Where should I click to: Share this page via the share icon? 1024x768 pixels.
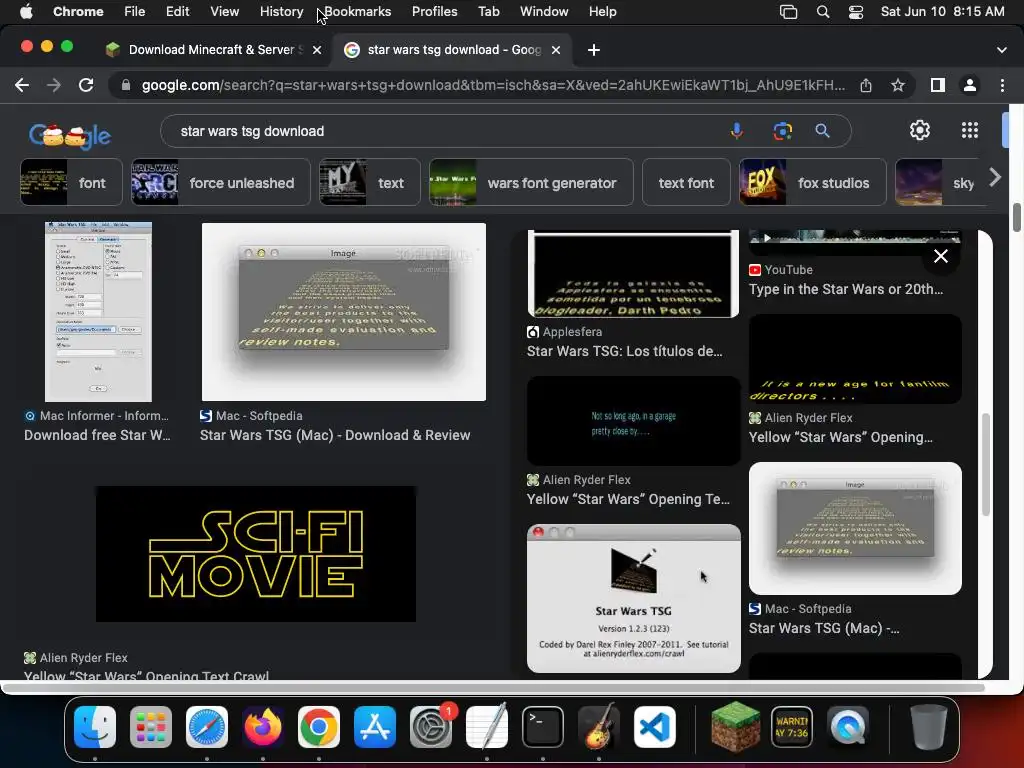[x=866, y=85]
